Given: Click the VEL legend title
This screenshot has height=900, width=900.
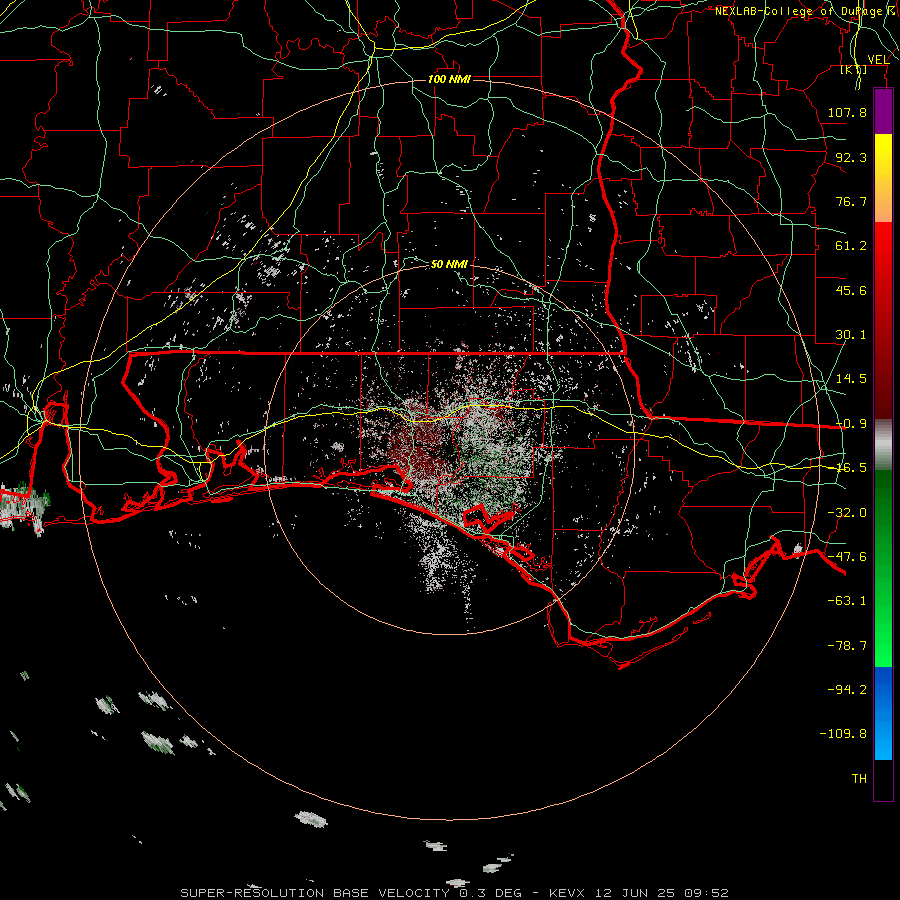Looking at the screenshot, I should tap(878, 60).
